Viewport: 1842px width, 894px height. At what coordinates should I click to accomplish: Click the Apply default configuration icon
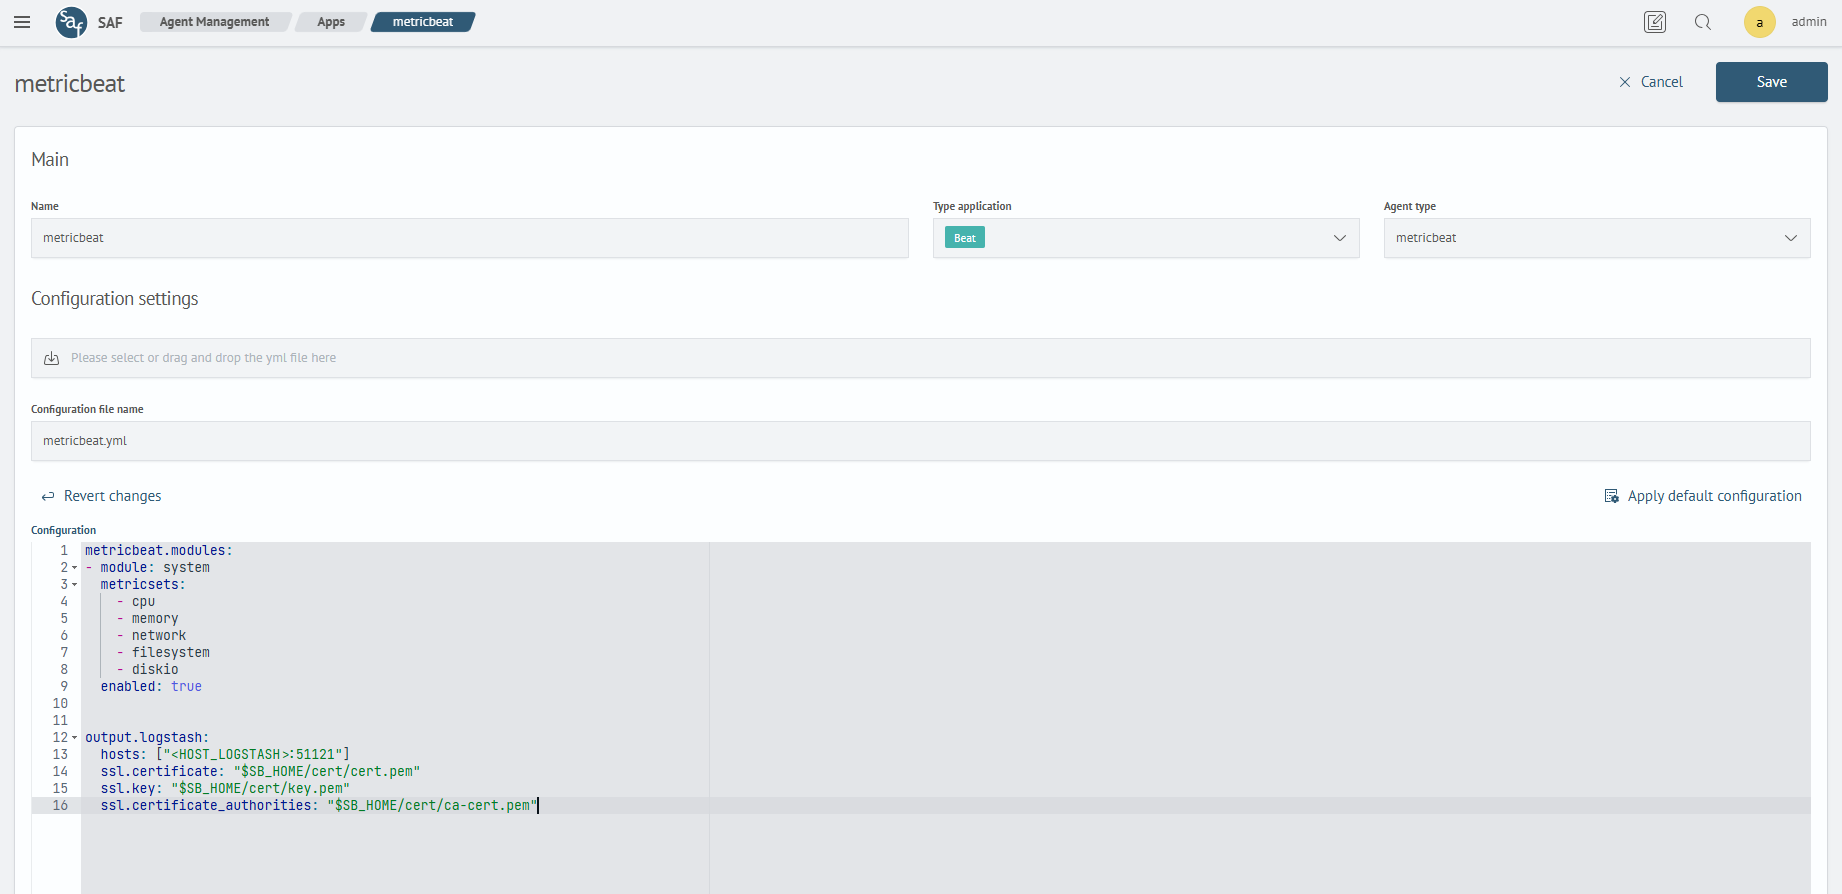click(1612, 496)
